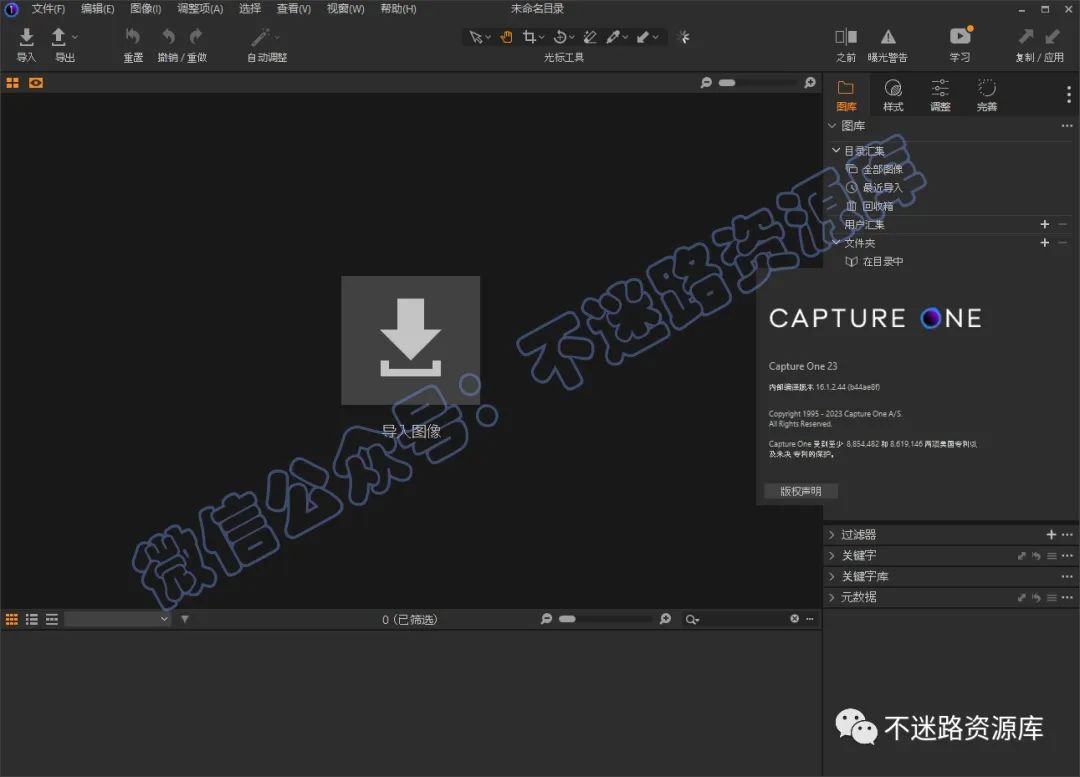Open the 调整项(A) menu
Viewport: 1080px width, 777px height.
[x=200, y=9]
